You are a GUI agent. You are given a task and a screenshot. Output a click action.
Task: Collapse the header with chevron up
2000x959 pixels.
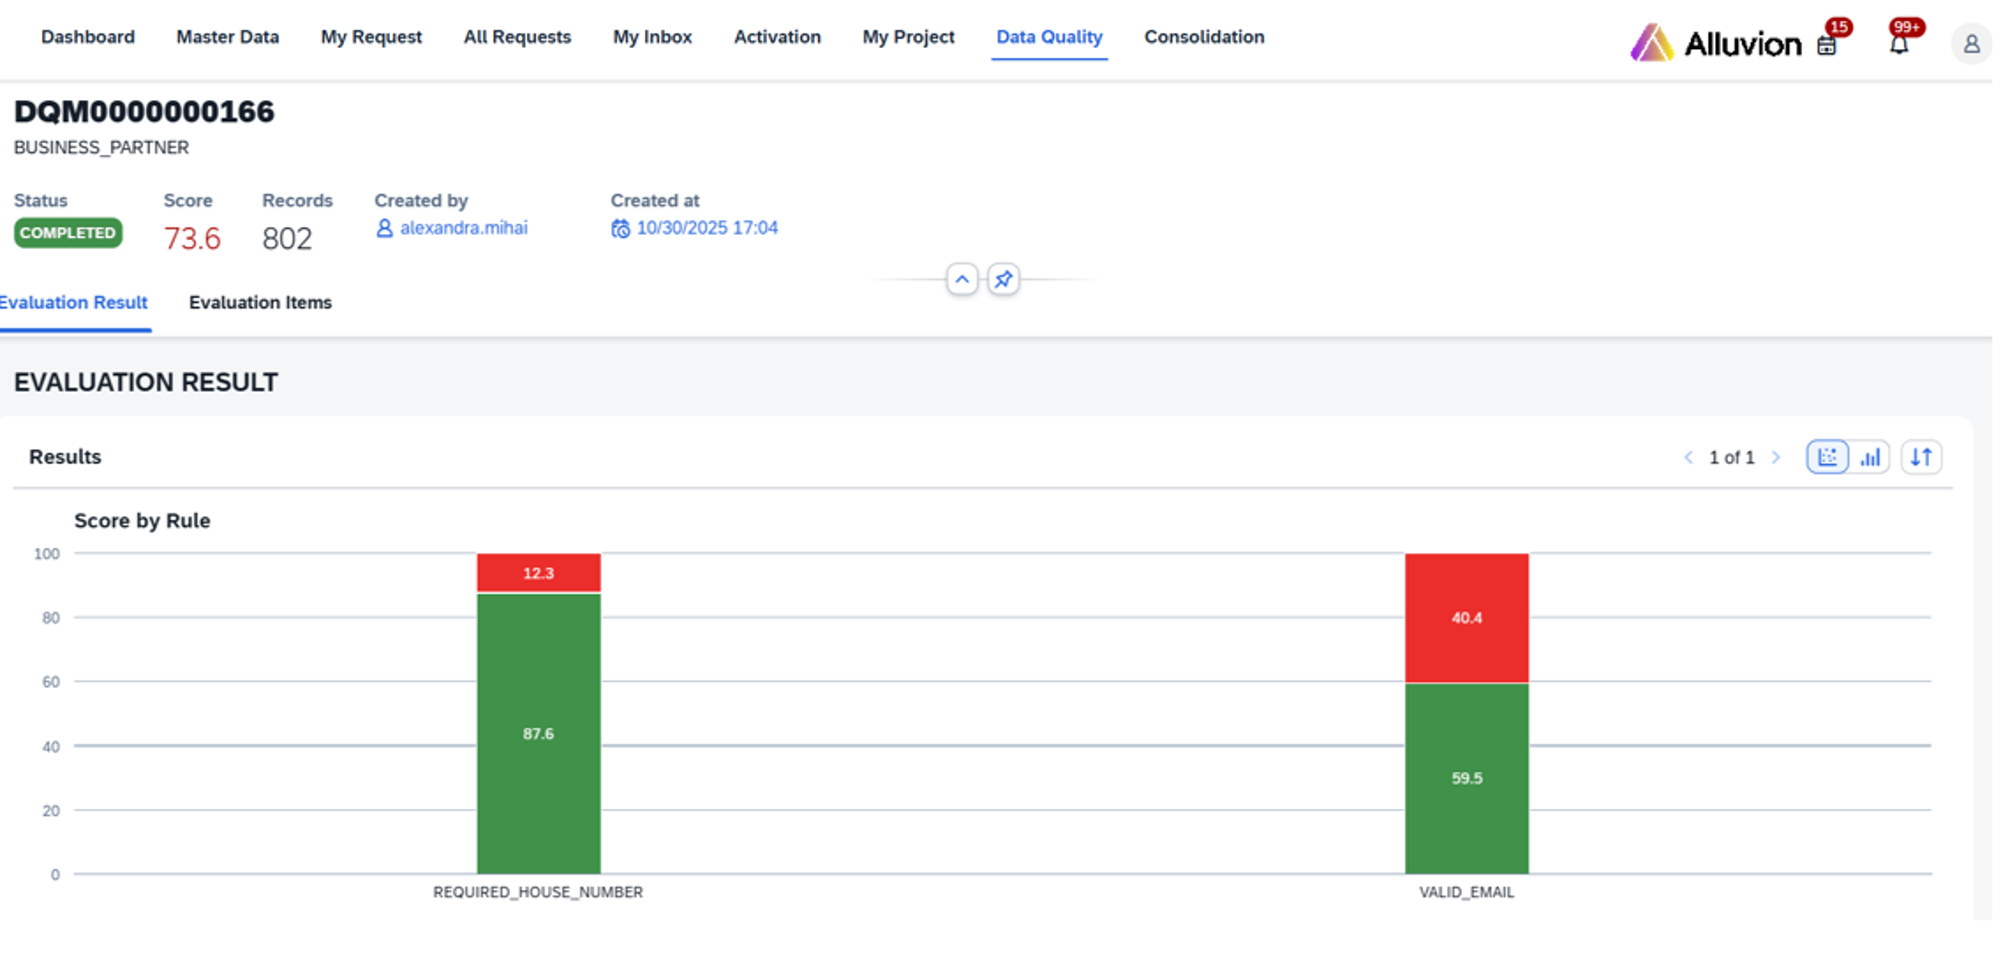coord(961,279)
